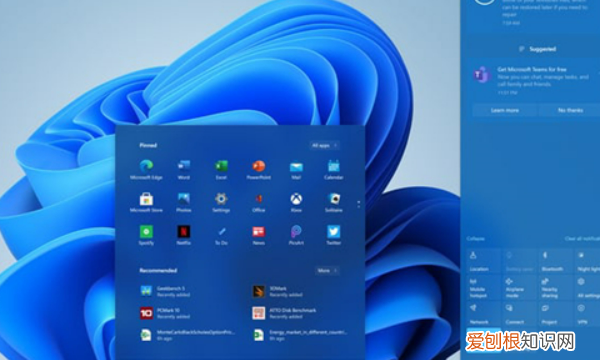600x360 pixels.
Task: Open Microsoft Edge from pinned apps
Action: click(146, 169)
